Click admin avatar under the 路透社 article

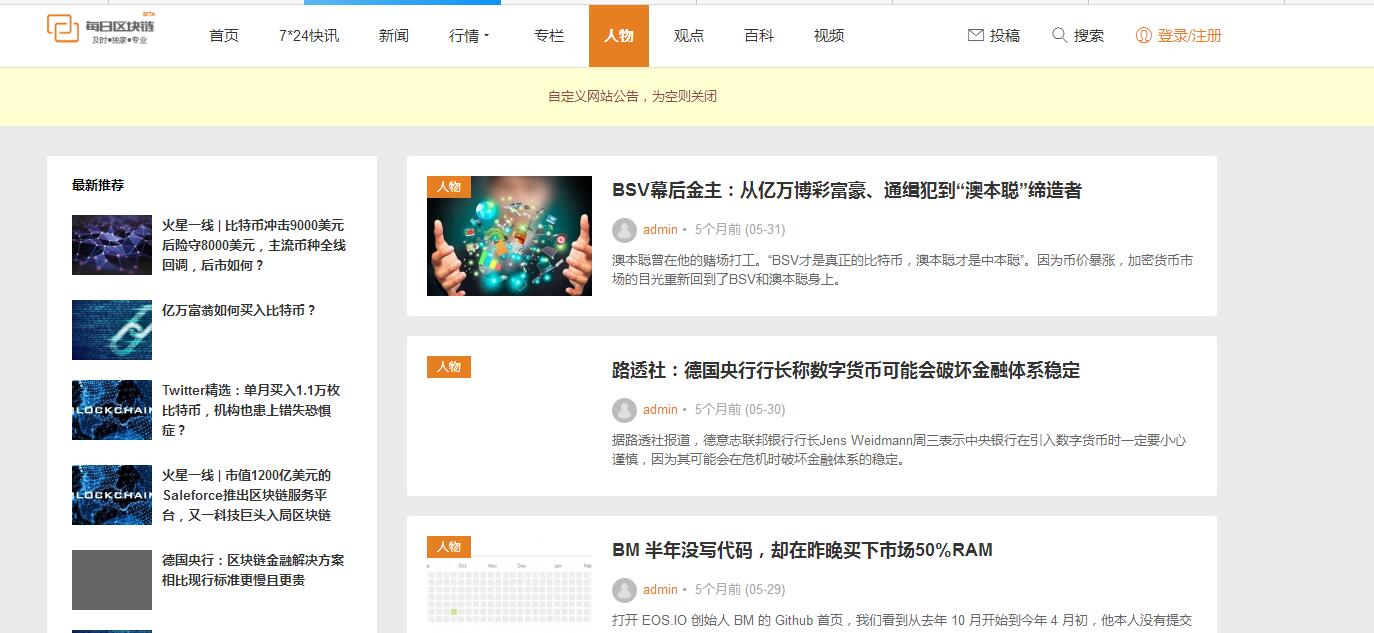tap(624, 410)
